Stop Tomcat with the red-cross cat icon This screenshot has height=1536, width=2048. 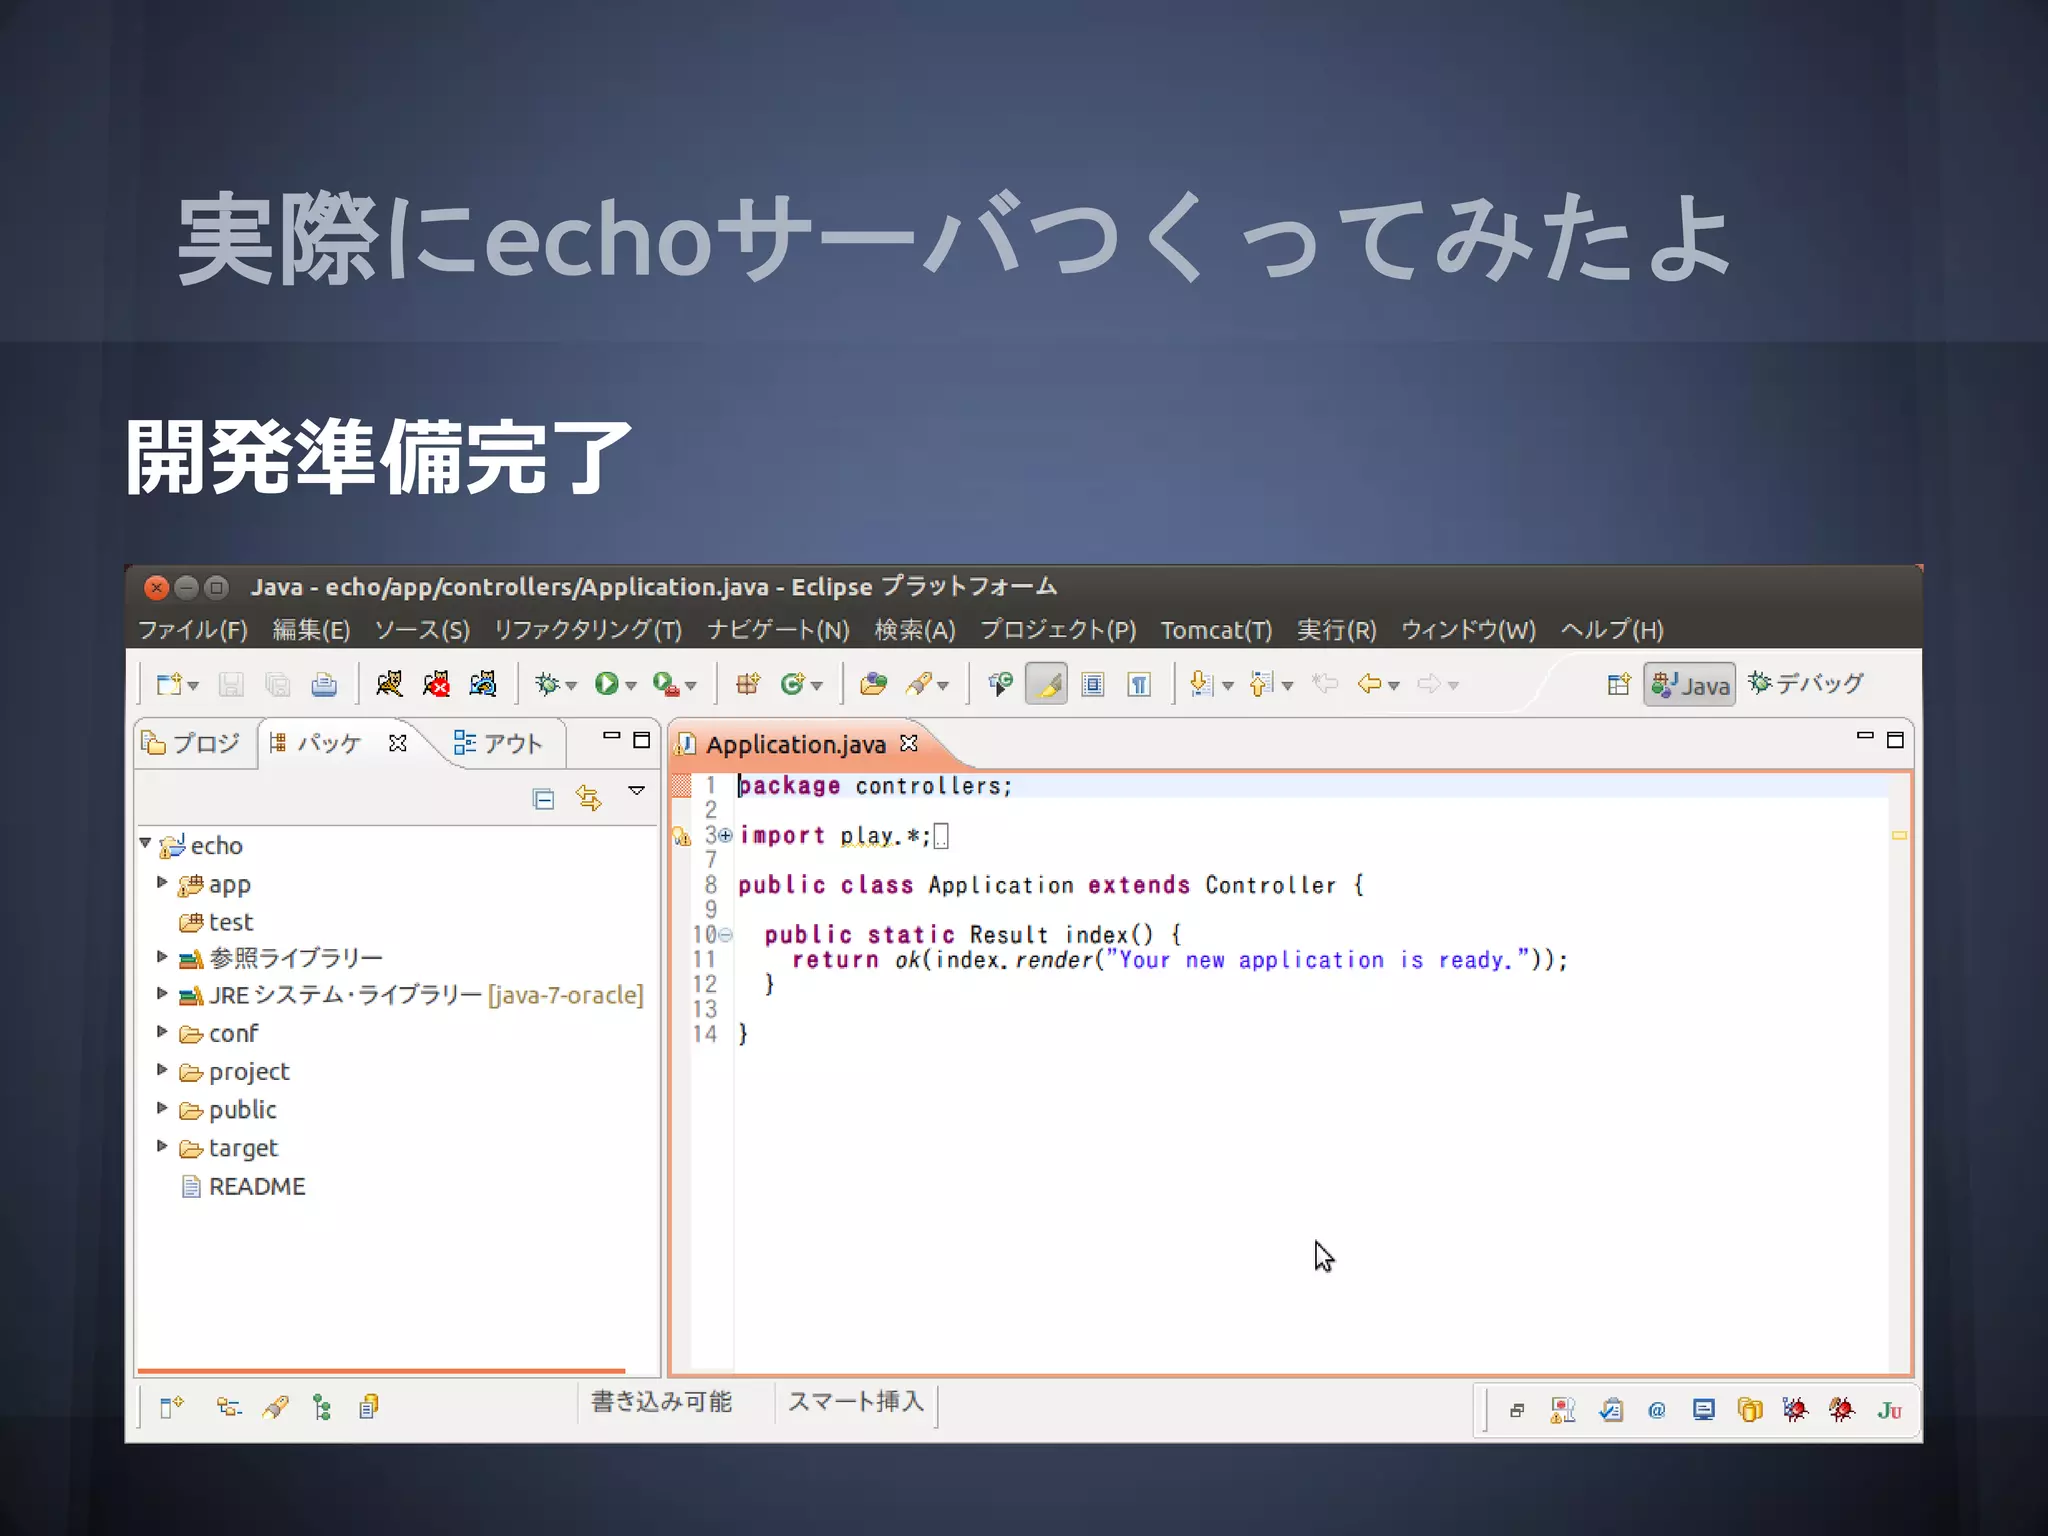point(436,683)
